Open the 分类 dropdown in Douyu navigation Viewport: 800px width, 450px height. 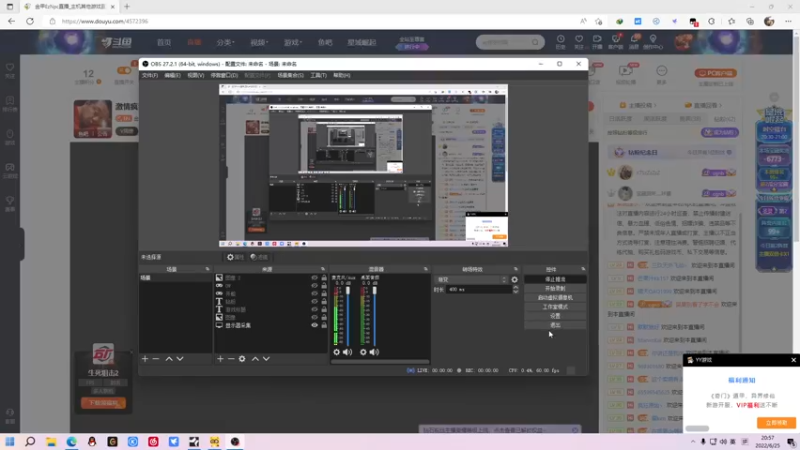225,42
